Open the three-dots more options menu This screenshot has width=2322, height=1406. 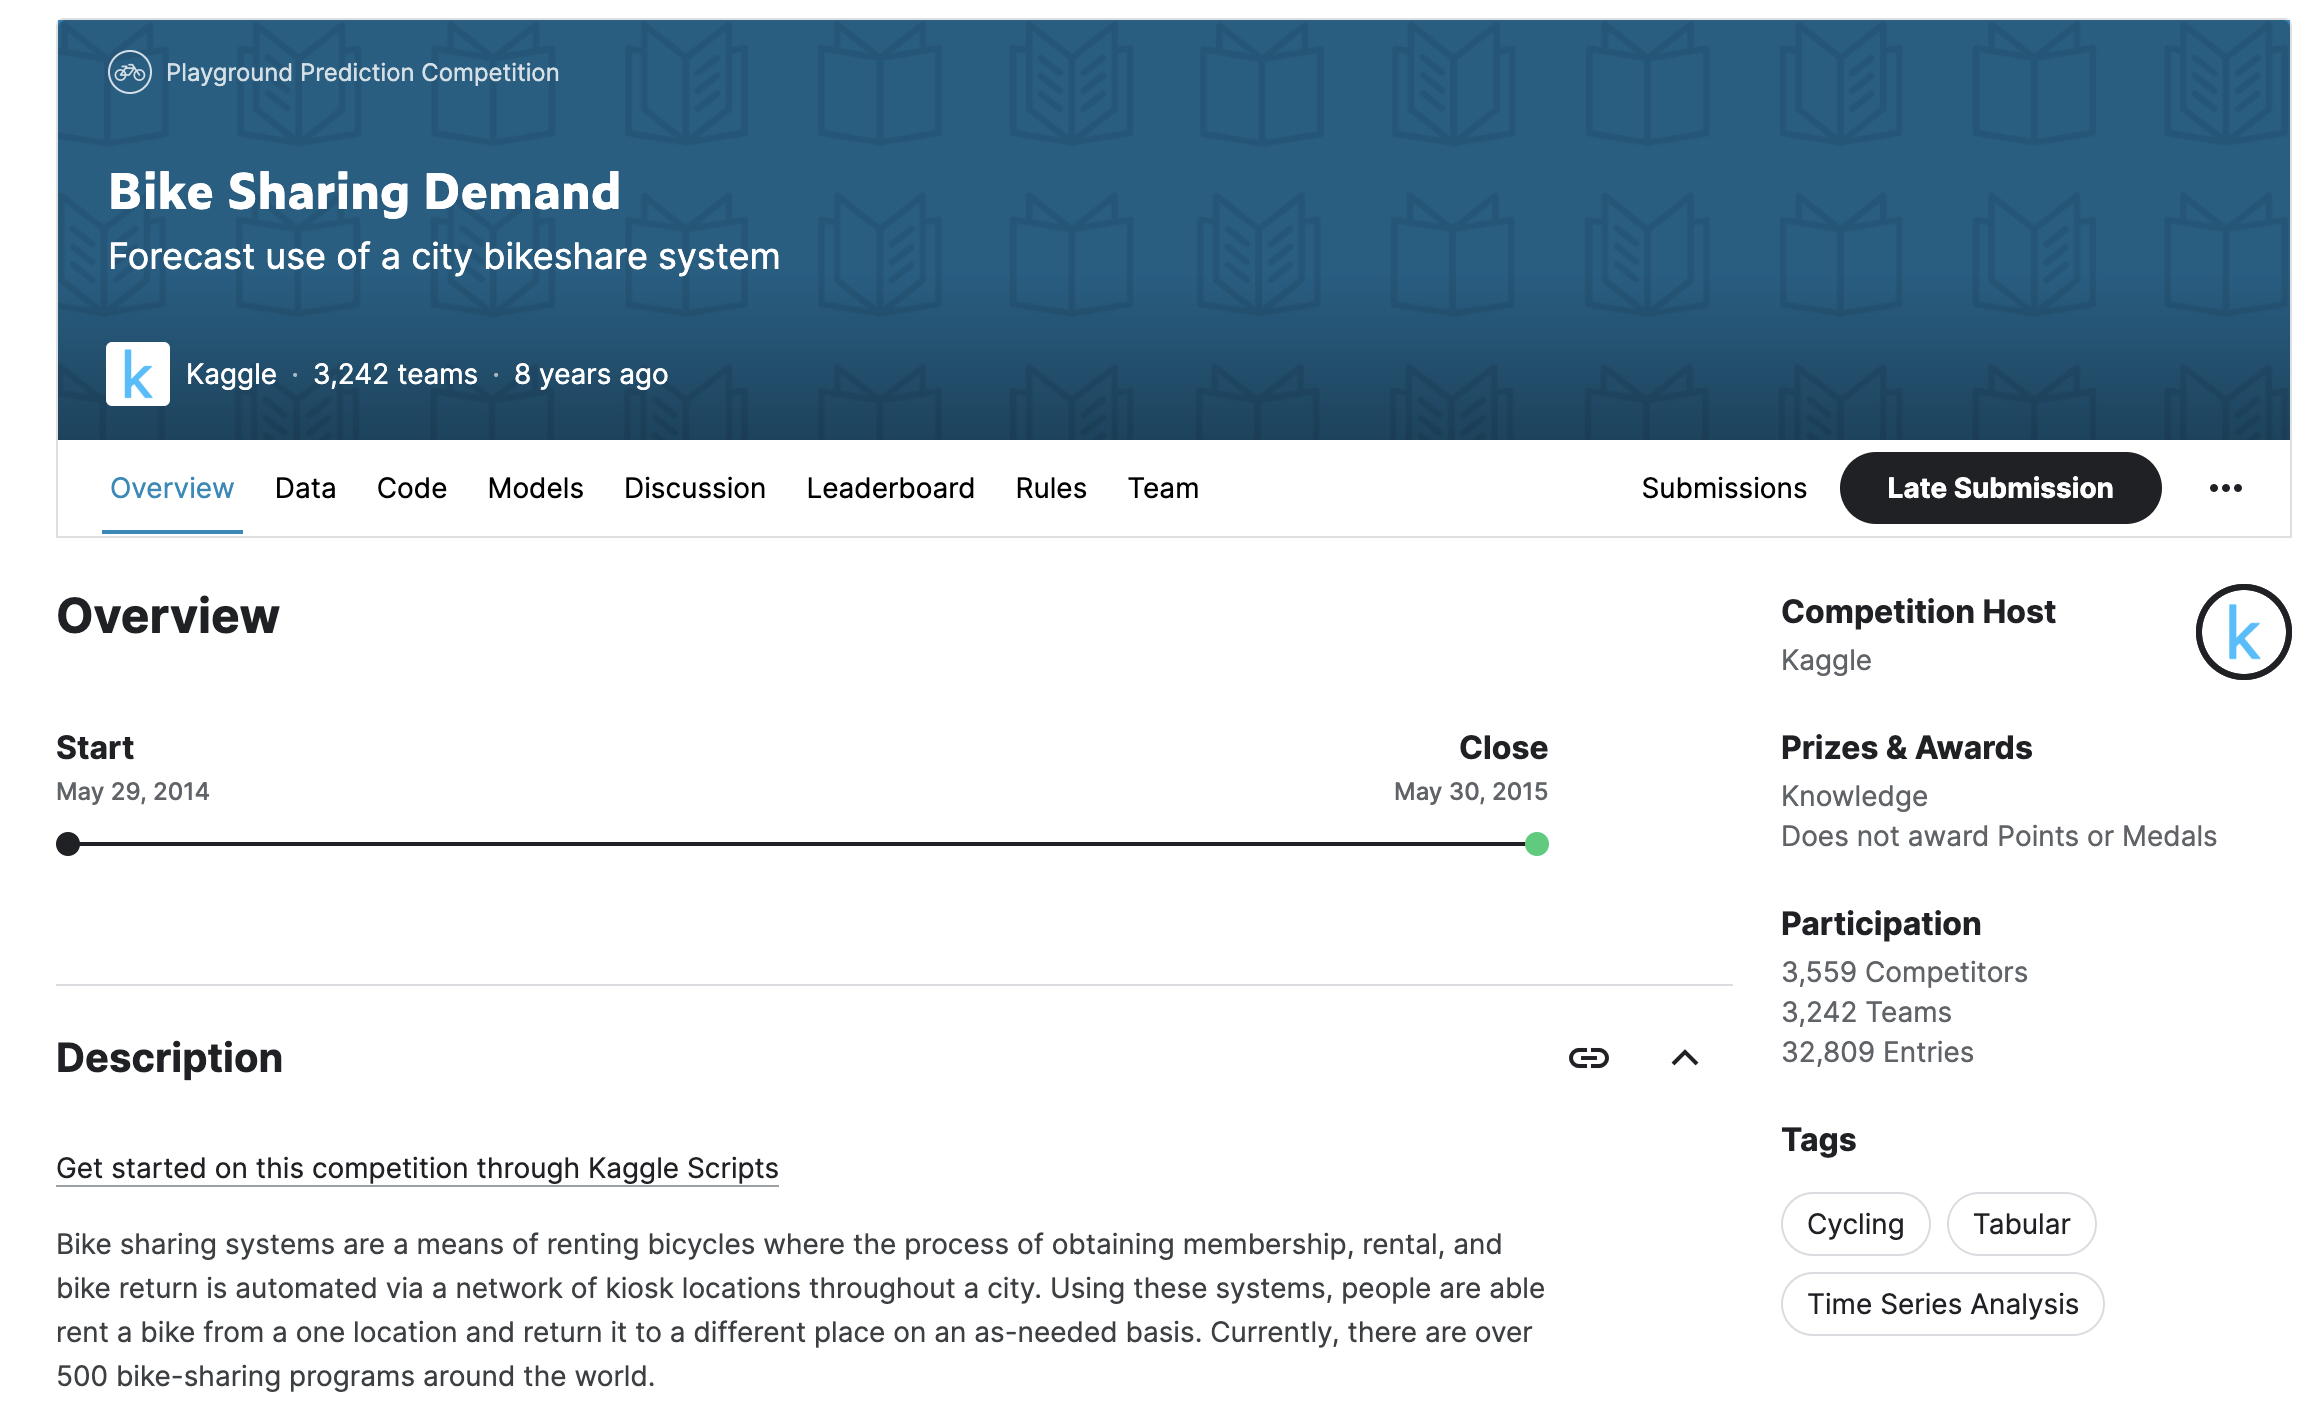(2225, 488)
